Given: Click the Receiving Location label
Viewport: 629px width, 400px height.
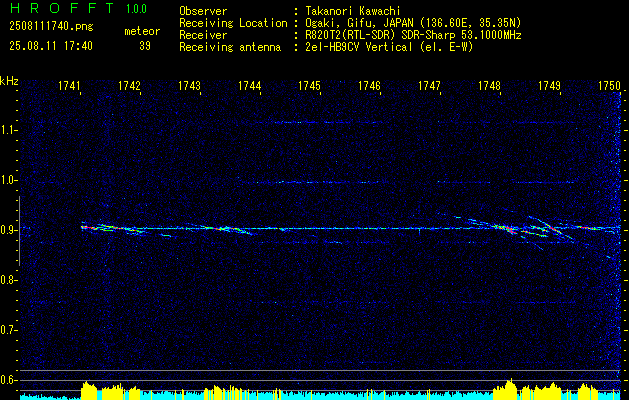Looking at the screenshot, I should (x=233, y=23).
